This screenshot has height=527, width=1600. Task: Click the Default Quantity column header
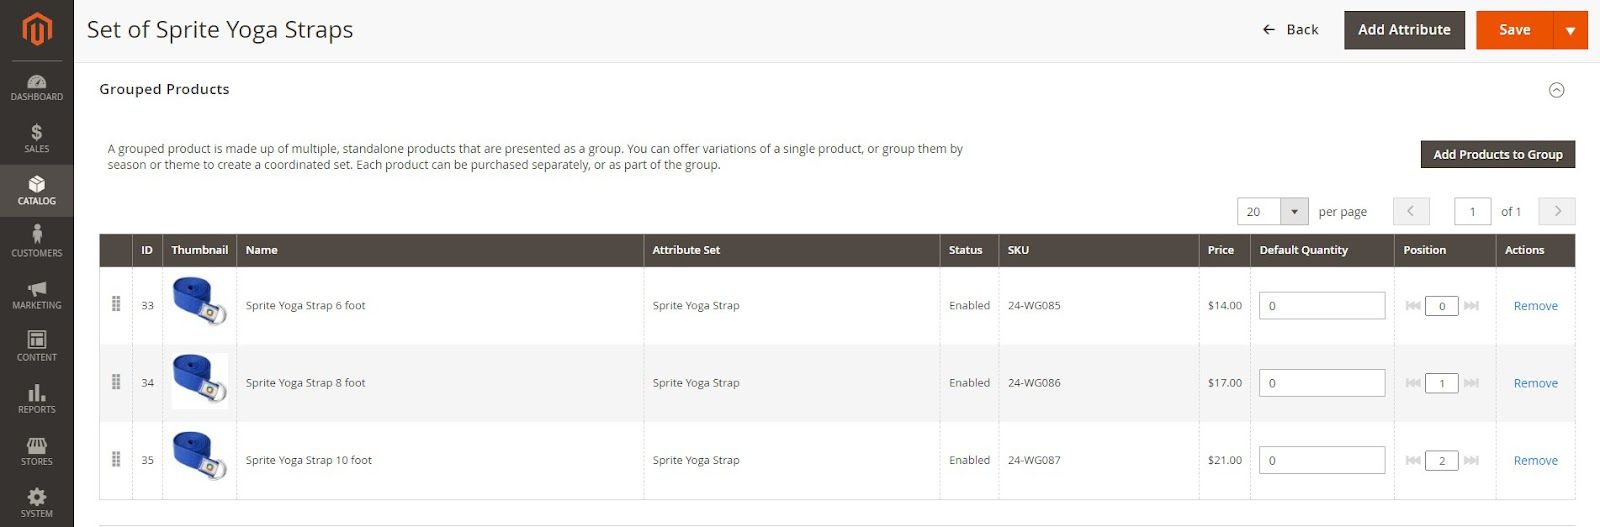click(1322, 250)
